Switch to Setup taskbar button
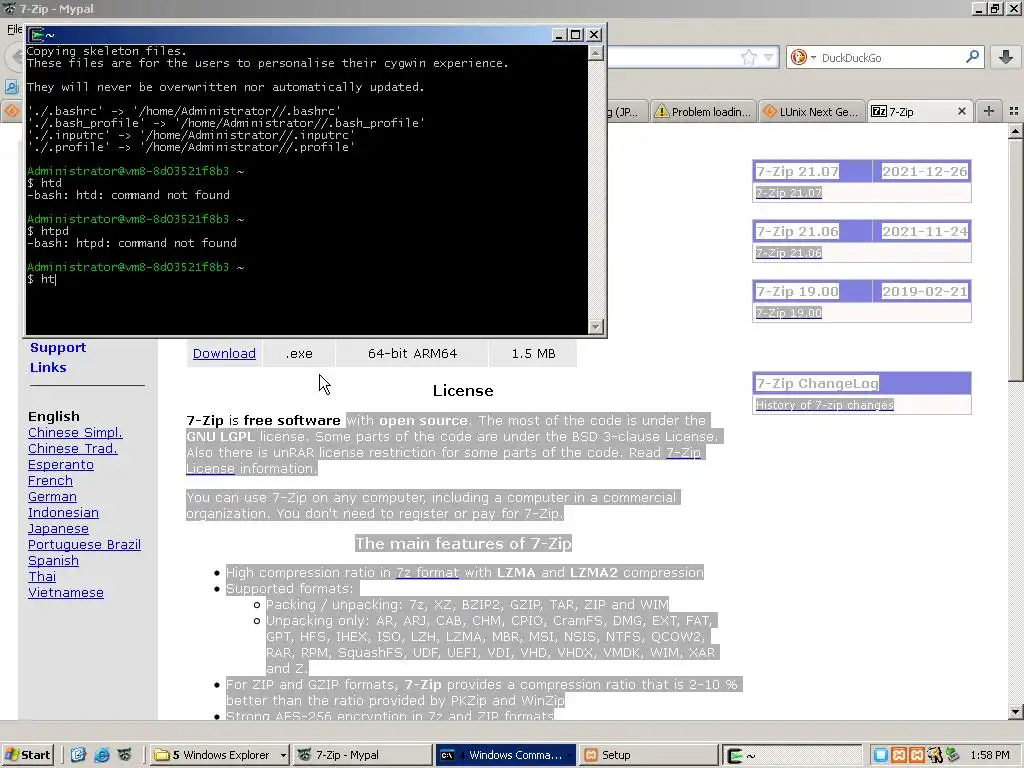The height and width of the screenshot is (768, 1024). tap(648, 755)
